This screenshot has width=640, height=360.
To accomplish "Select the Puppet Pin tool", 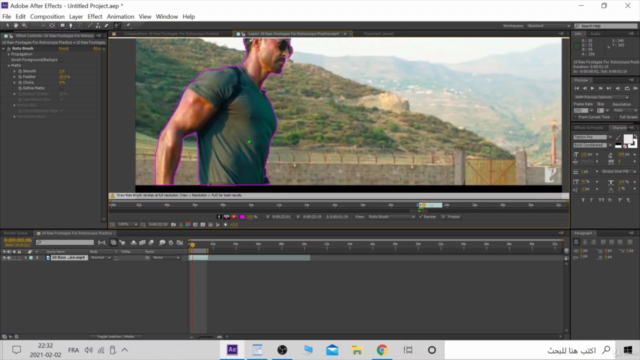I will click(x=128, y=26).
